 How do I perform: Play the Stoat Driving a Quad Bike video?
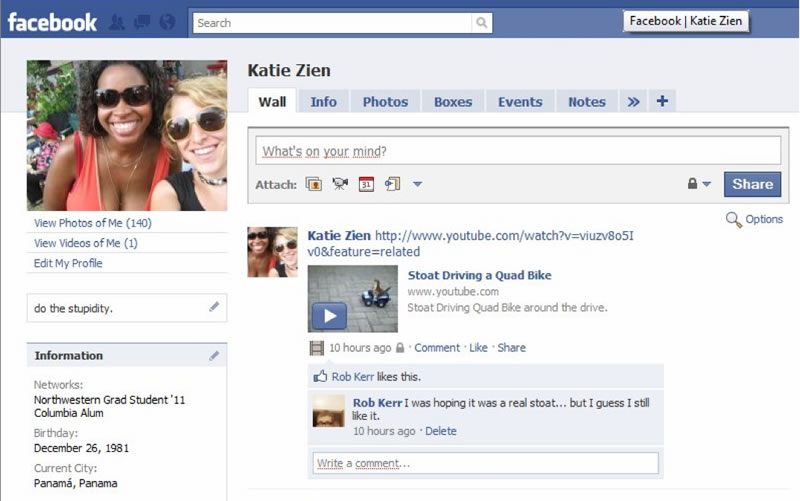coord(330,316)
